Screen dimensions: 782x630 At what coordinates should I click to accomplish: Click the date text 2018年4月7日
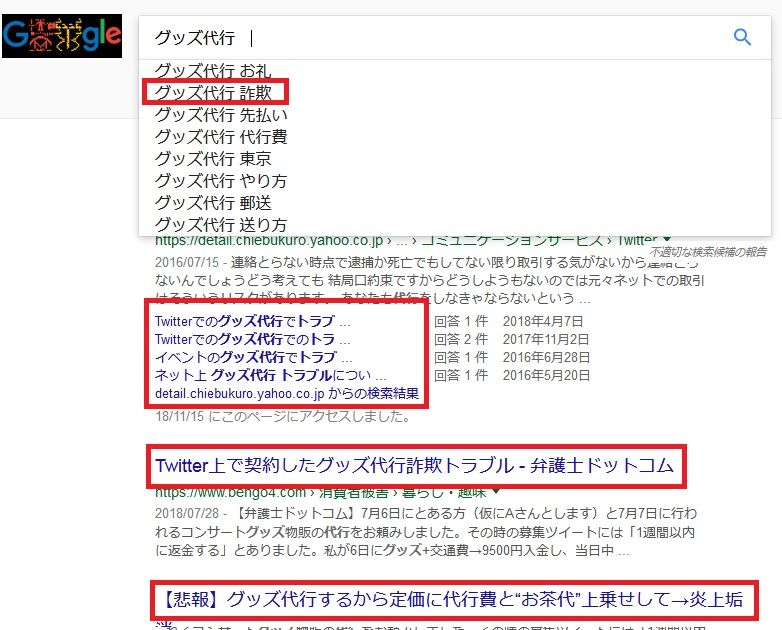tap(543, 321)
